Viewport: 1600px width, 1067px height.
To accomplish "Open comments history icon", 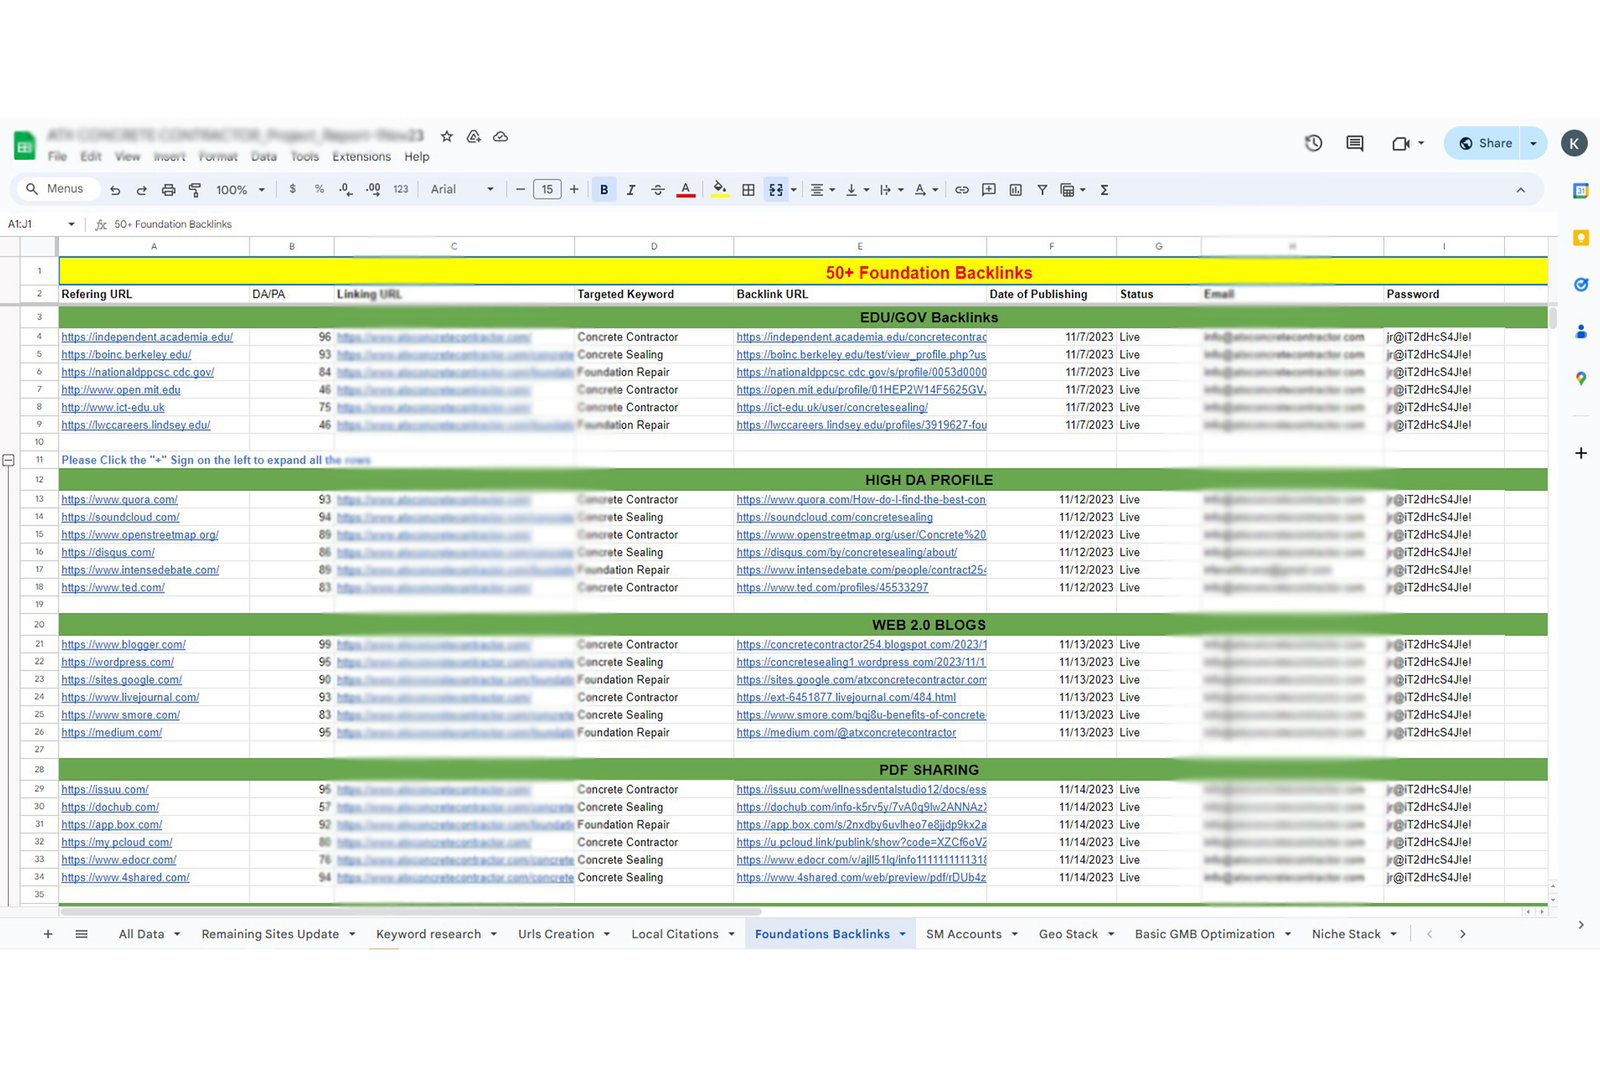I will click(x=1355, y=143).
